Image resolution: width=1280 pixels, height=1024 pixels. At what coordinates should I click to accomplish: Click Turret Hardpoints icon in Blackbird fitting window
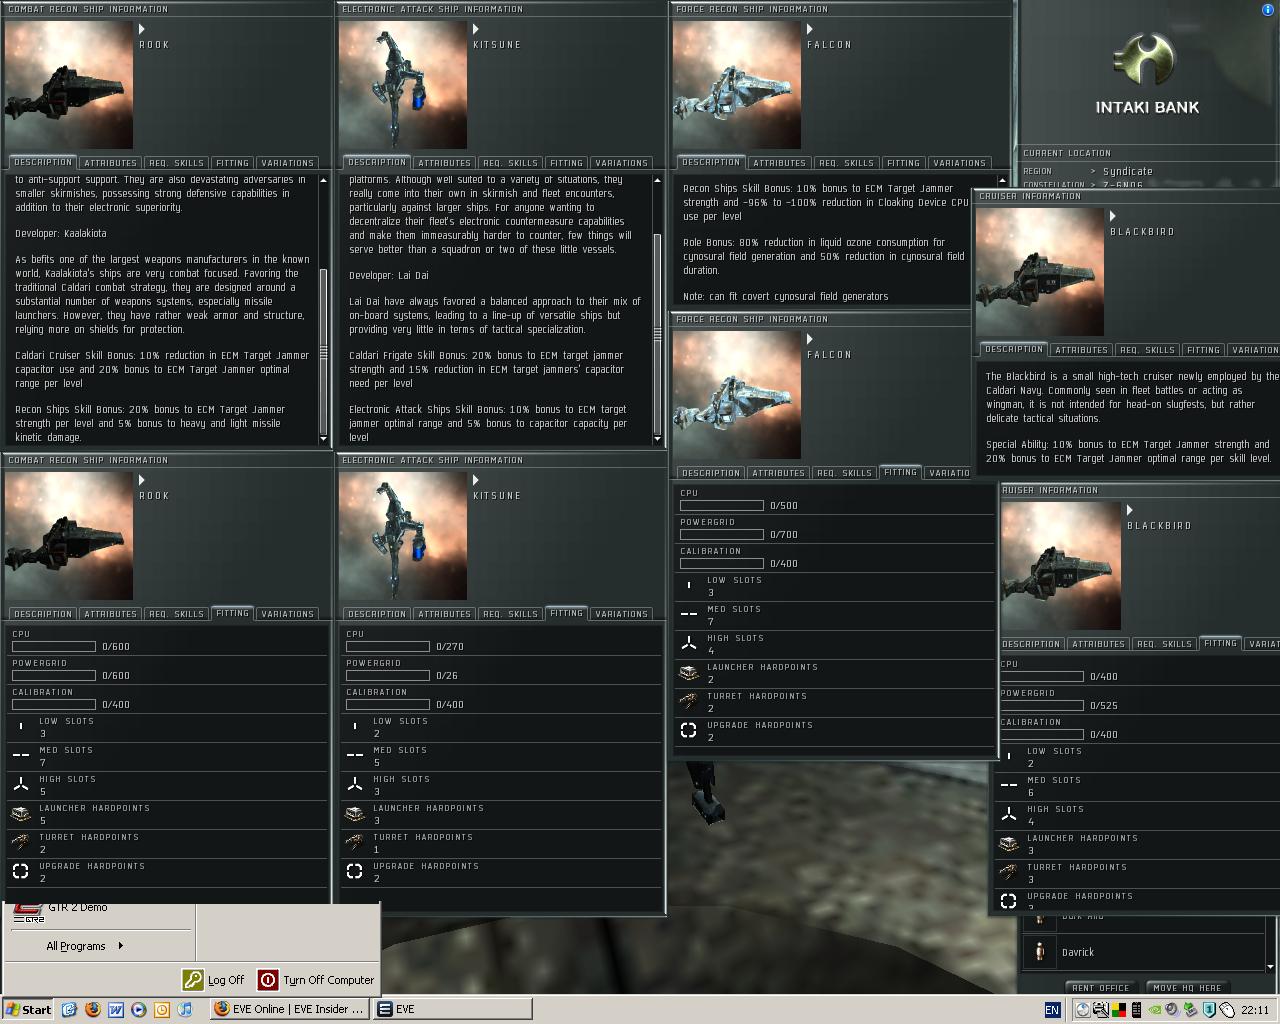1009,873
